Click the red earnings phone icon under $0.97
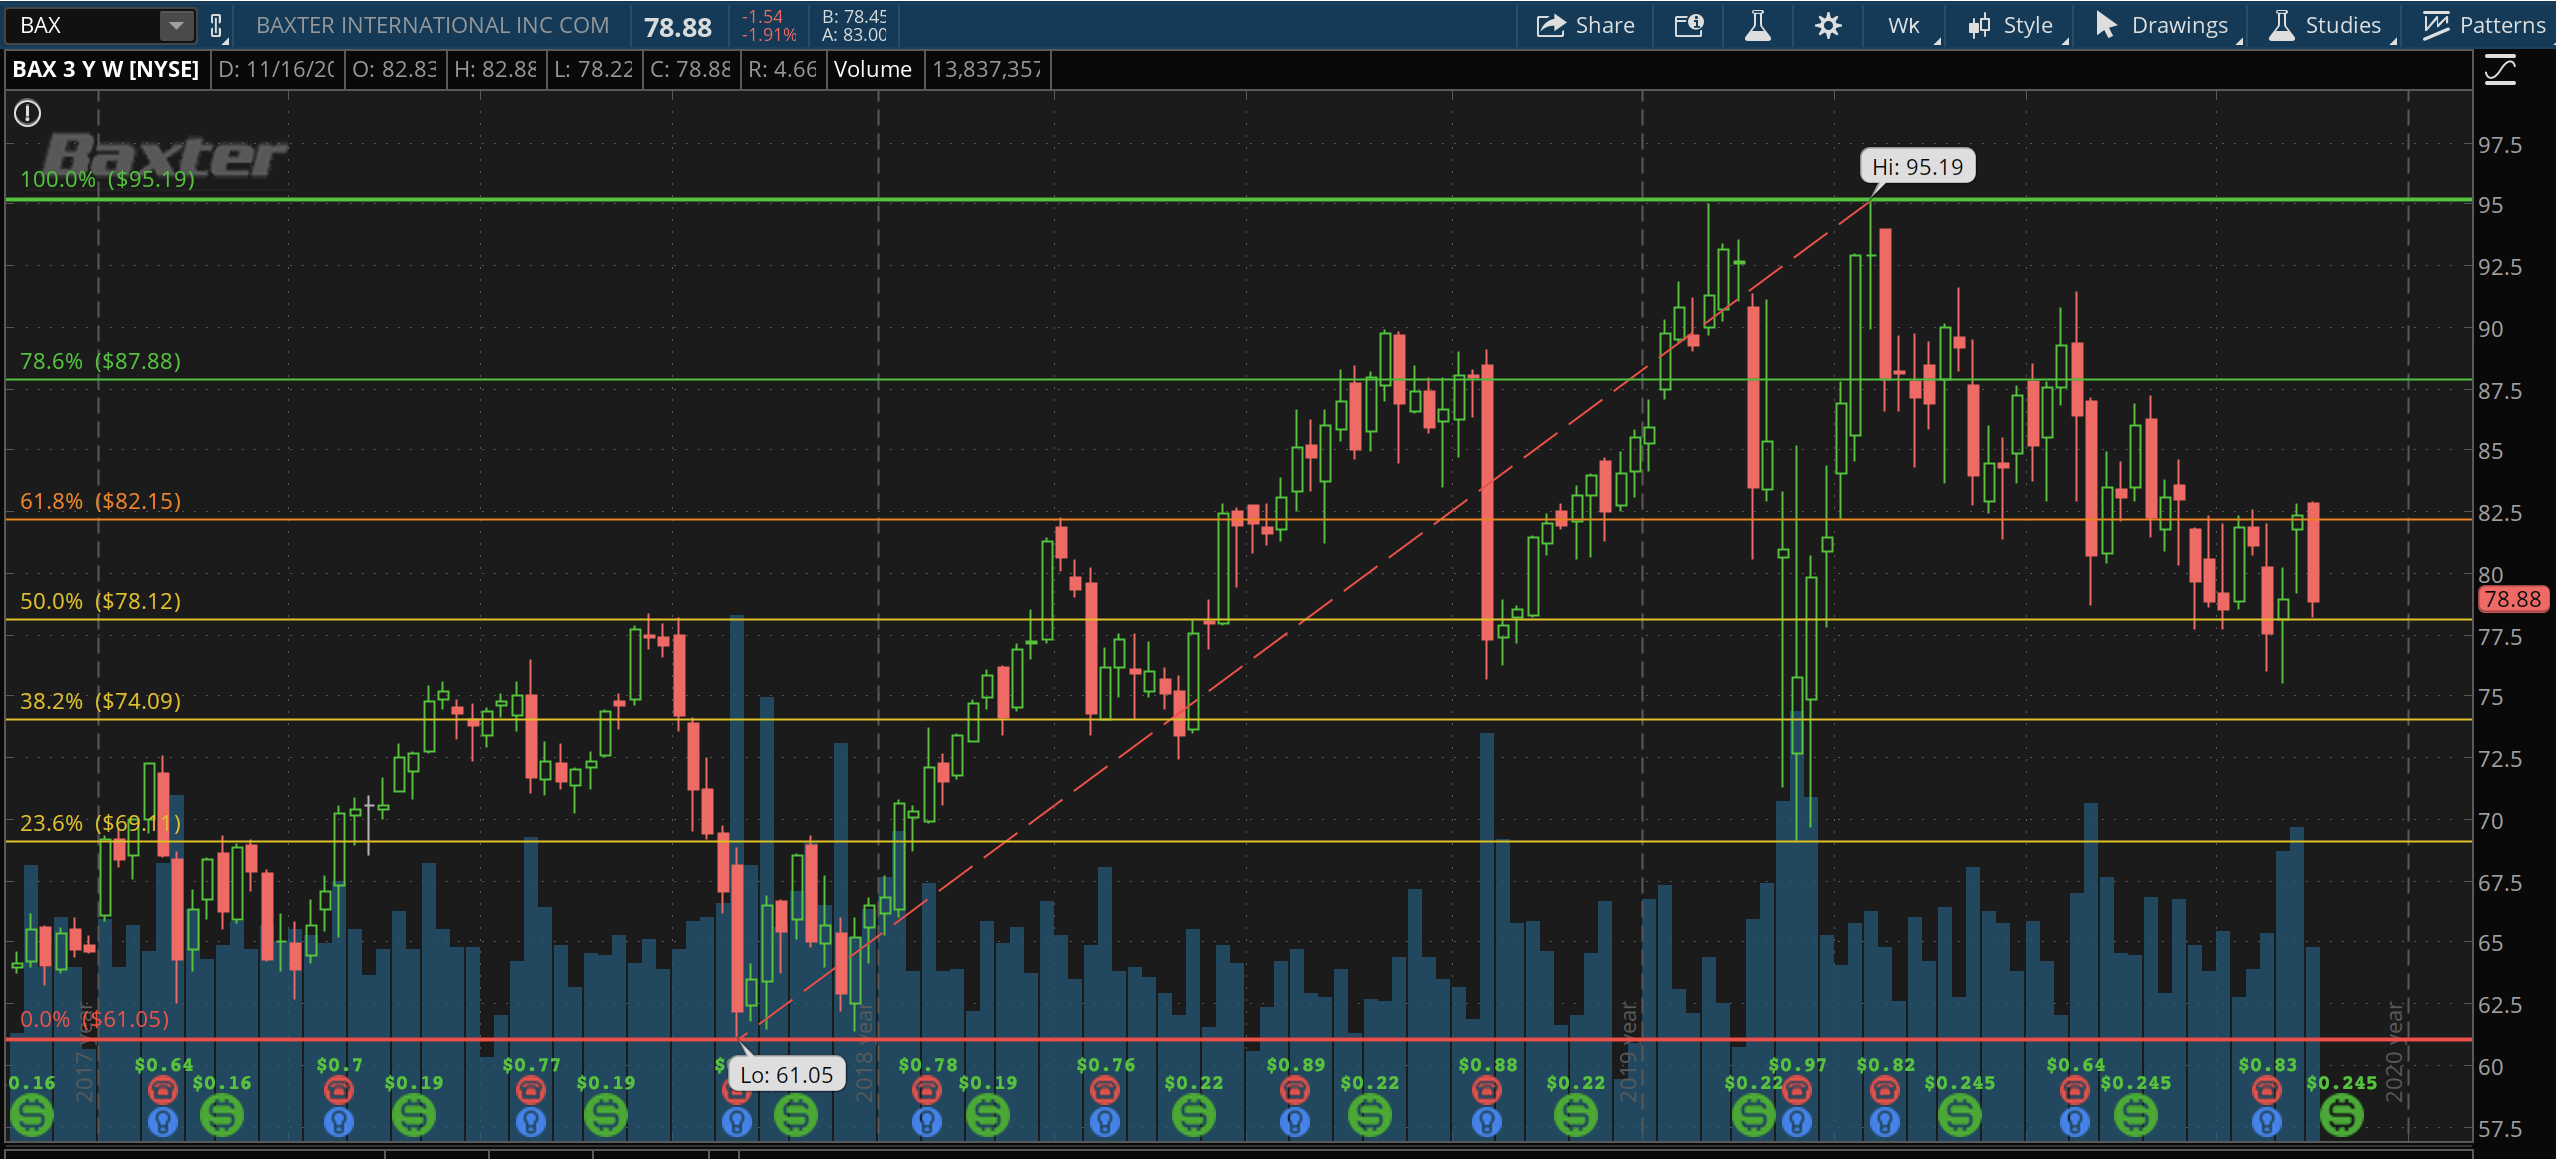The image size is (2556, 1159). point(1797,1089)
